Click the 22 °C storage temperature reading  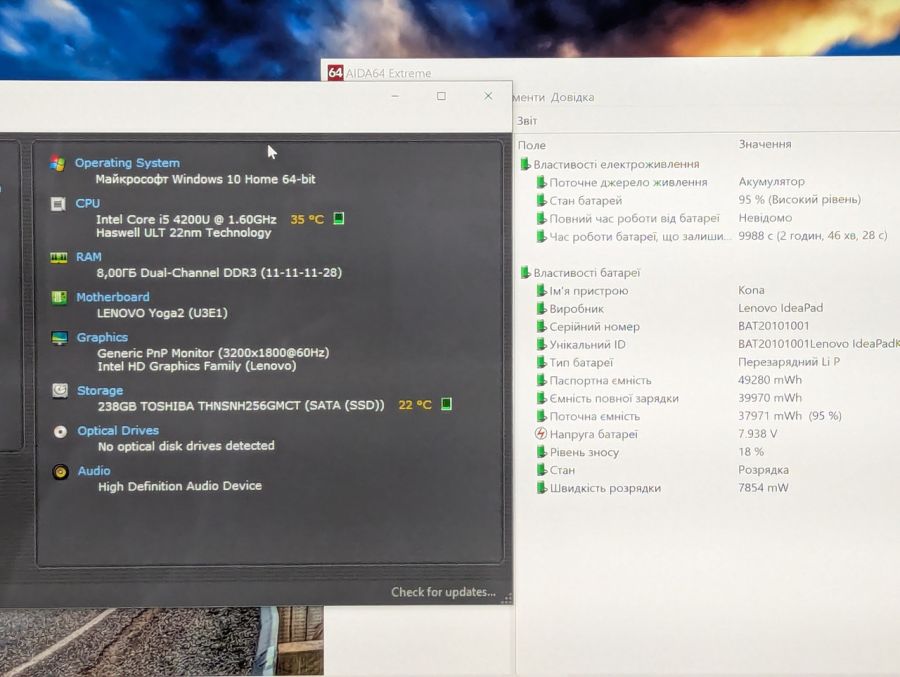coord(415,405)
